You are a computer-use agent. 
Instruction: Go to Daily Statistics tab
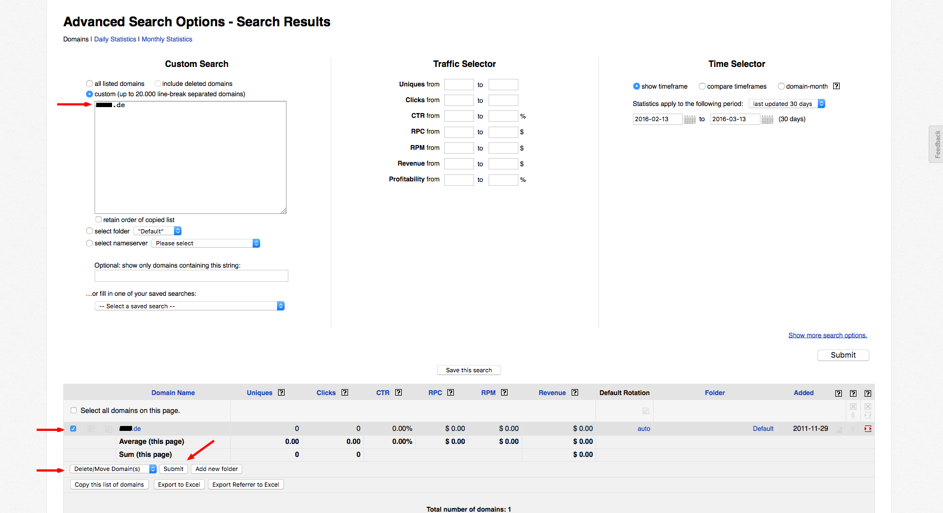coord(115,39)
